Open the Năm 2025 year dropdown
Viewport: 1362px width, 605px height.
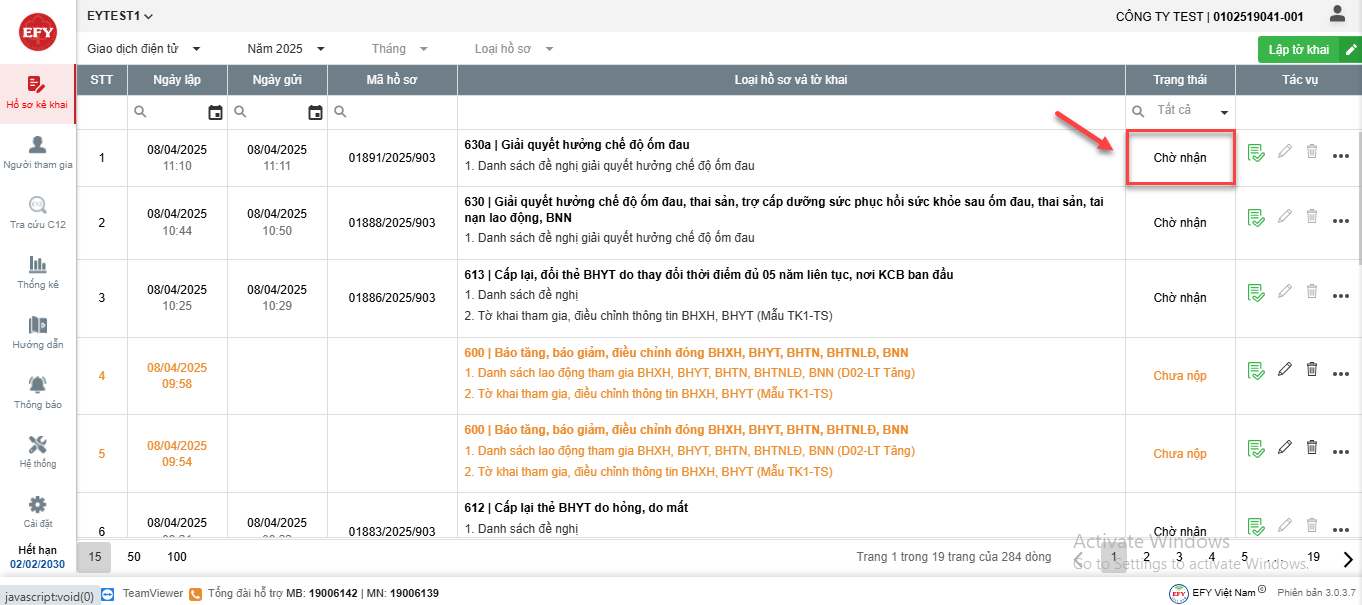click(x=287, y=48)
